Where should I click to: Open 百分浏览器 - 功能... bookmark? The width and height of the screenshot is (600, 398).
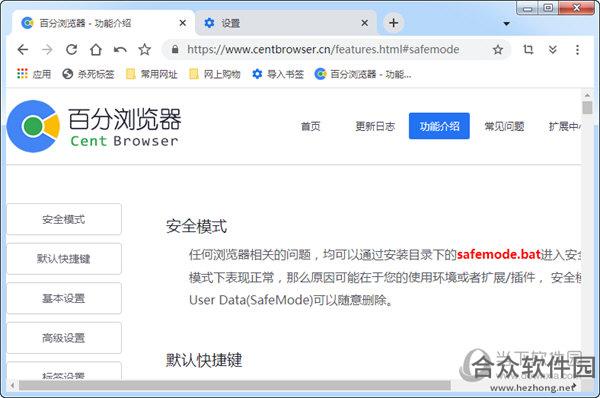363,74
